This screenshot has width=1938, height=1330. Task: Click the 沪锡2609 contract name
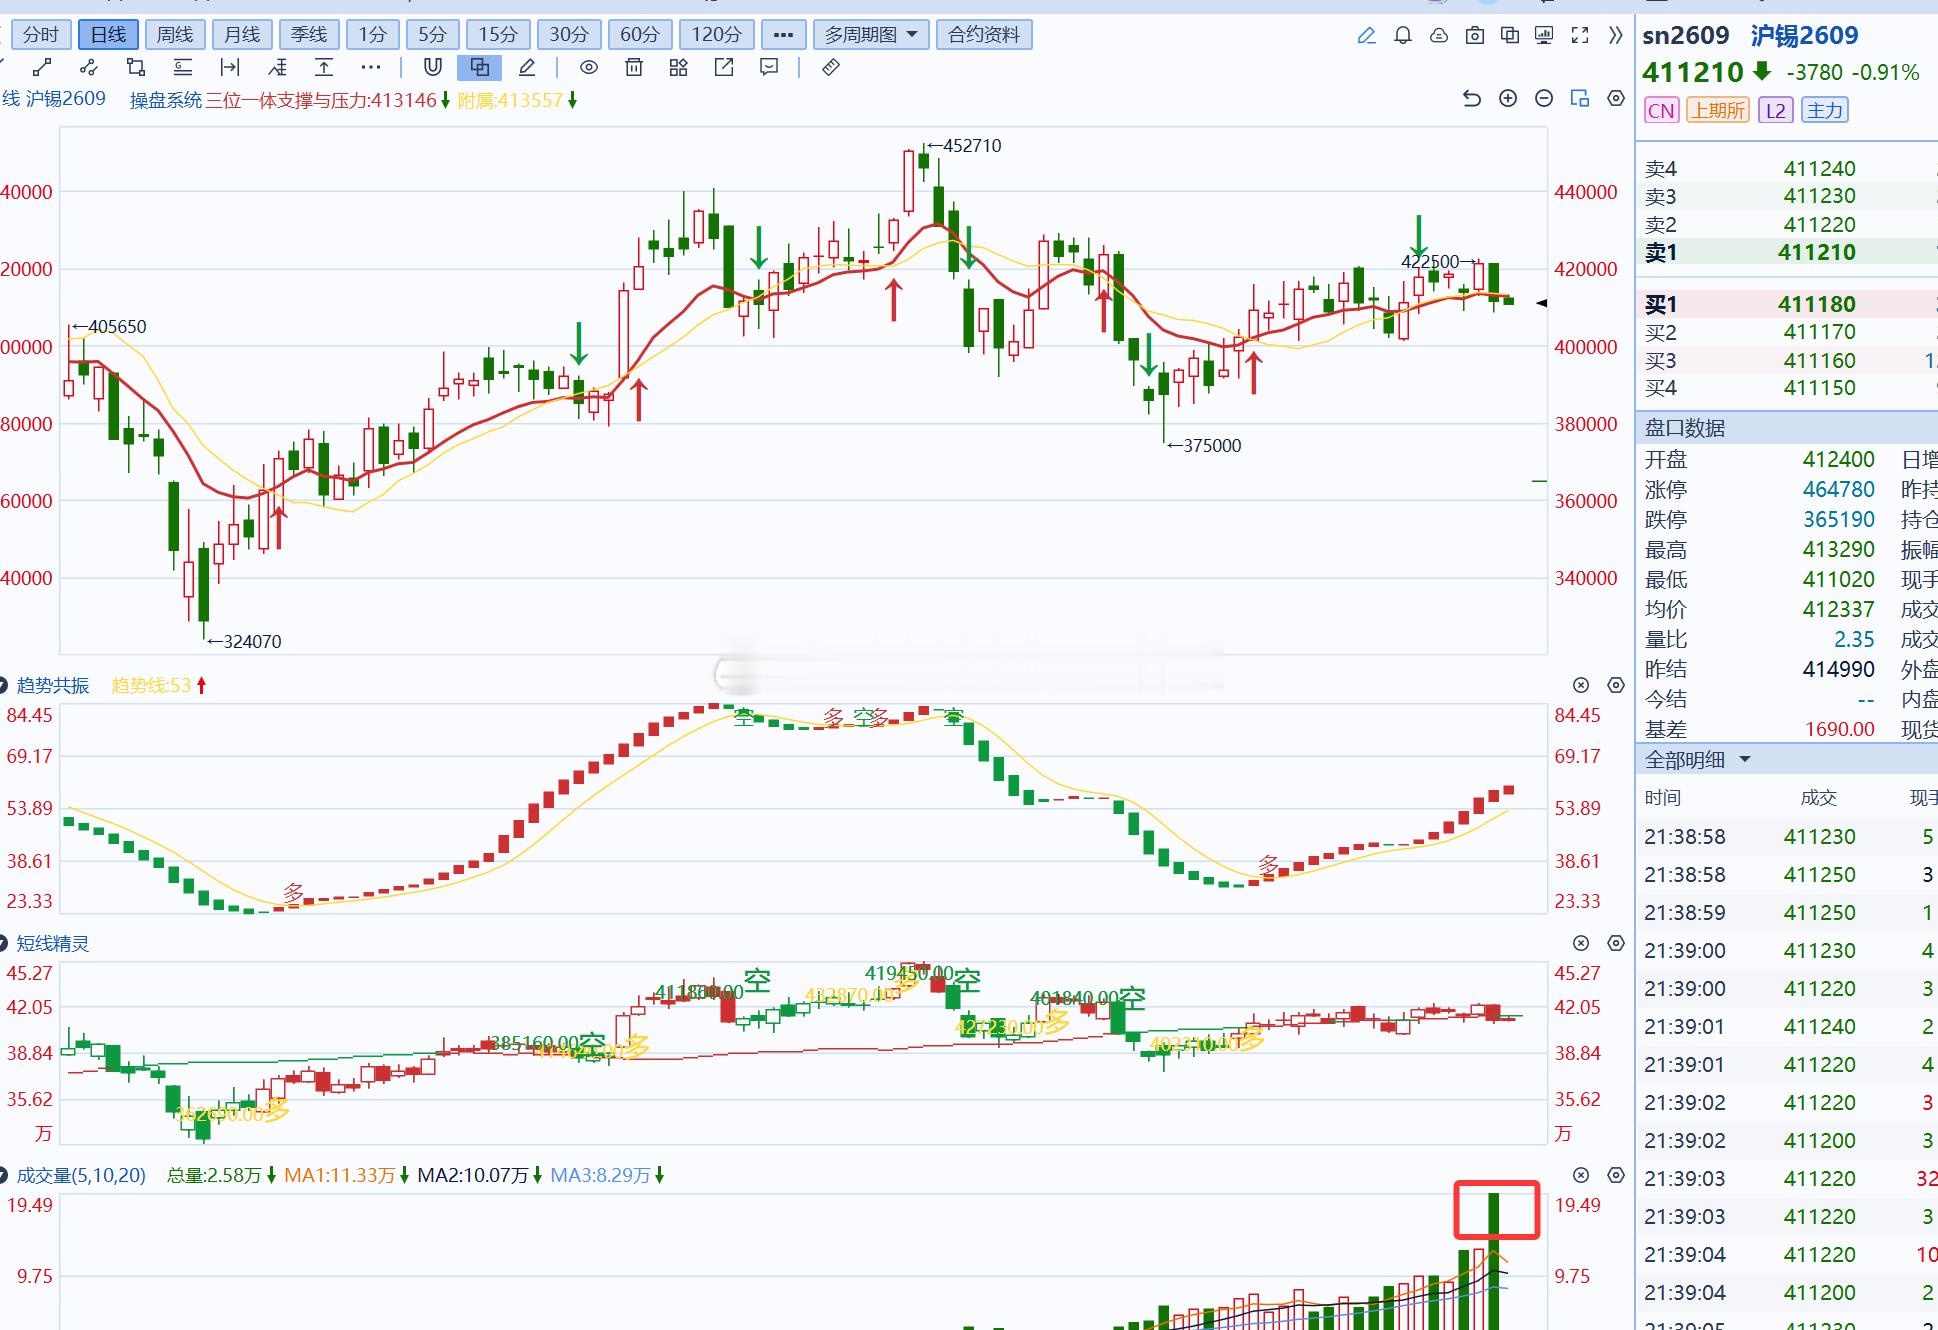1804,36
